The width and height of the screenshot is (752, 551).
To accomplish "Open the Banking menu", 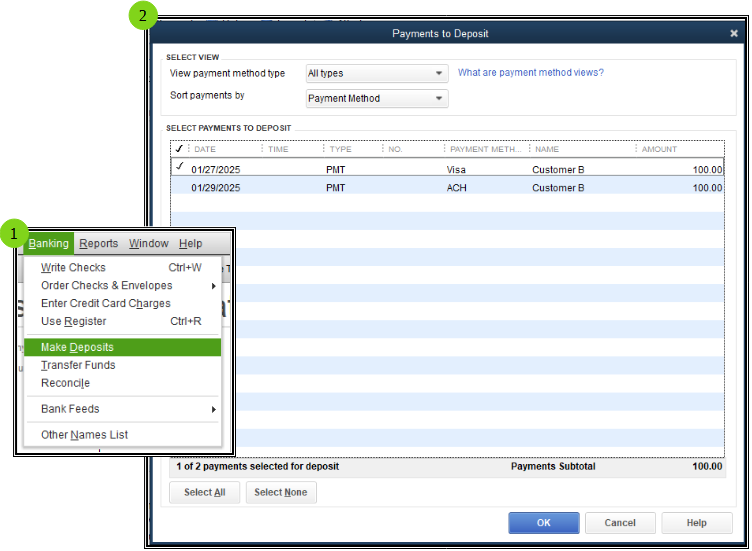I will click(48, 244).
